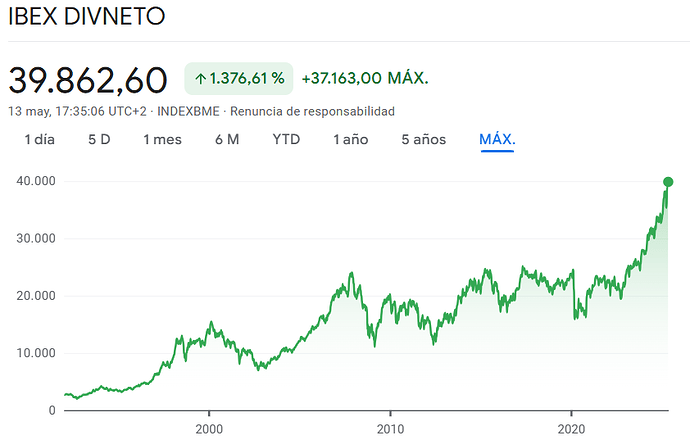The width and height of the screenshot is (690, 440).
Task: Open the 6 M range tab
Action: (x=227, y=139)
